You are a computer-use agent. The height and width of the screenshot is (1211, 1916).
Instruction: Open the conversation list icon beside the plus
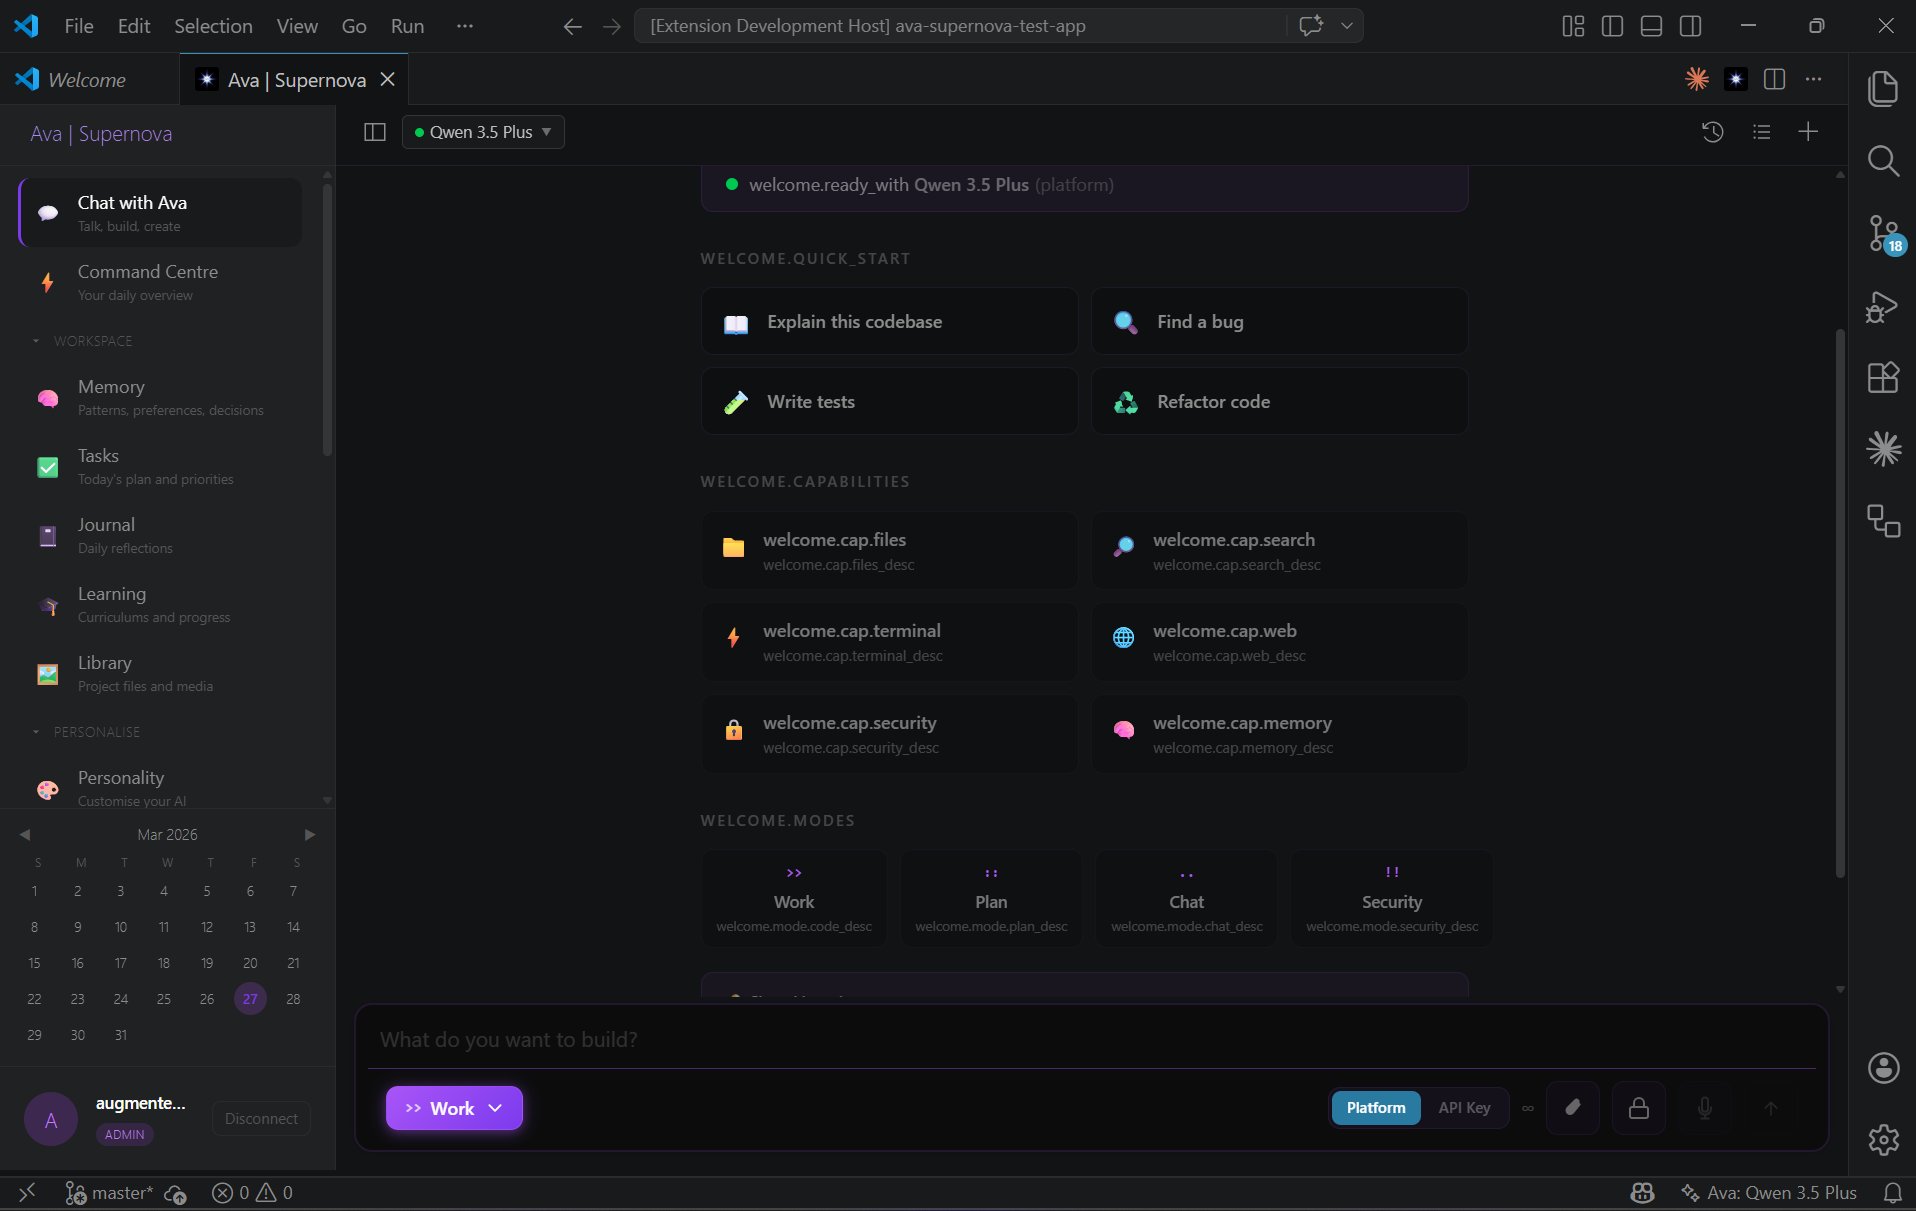point(1761,132)
